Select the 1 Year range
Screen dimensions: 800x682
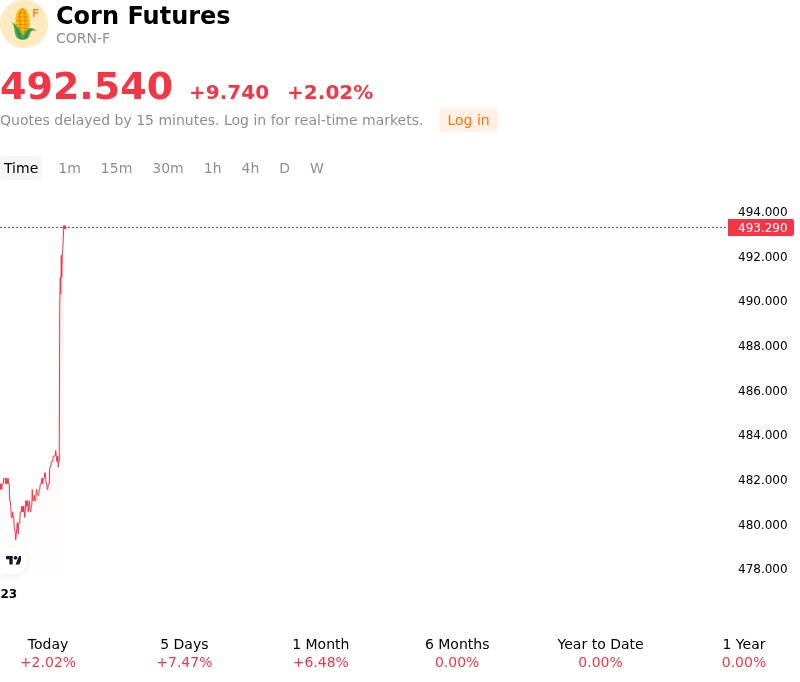coord(744,653)
